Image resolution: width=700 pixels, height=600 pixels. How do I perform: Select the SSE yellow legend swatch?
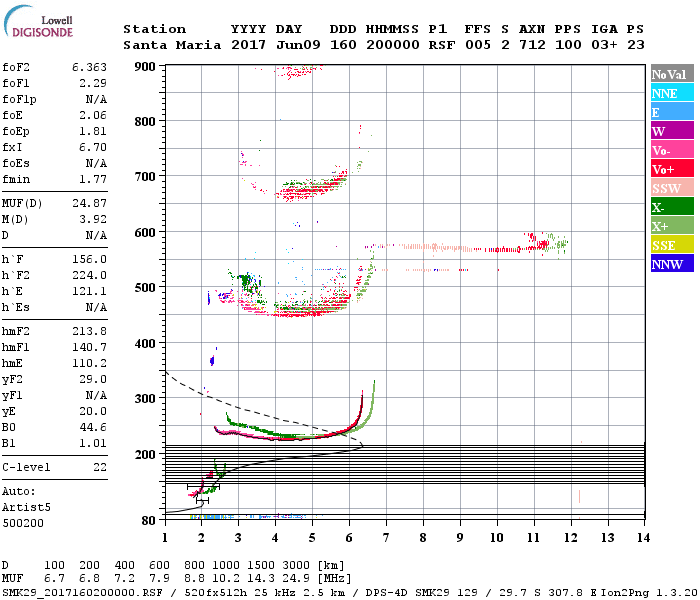672,245
